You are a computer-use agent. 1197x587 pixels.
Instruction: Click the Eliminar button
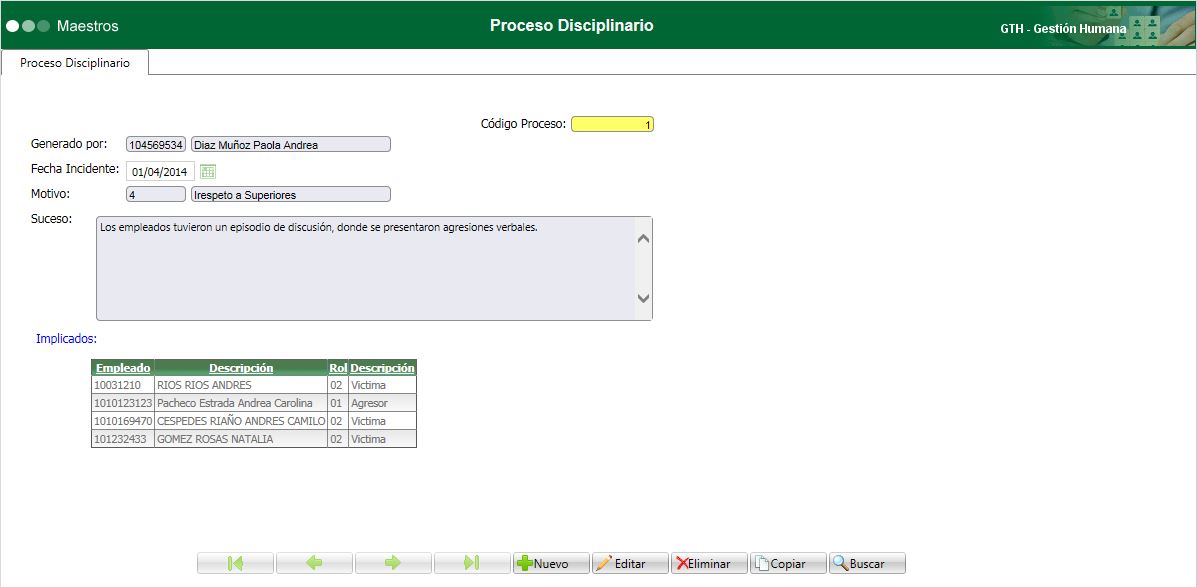coord(709,563)
